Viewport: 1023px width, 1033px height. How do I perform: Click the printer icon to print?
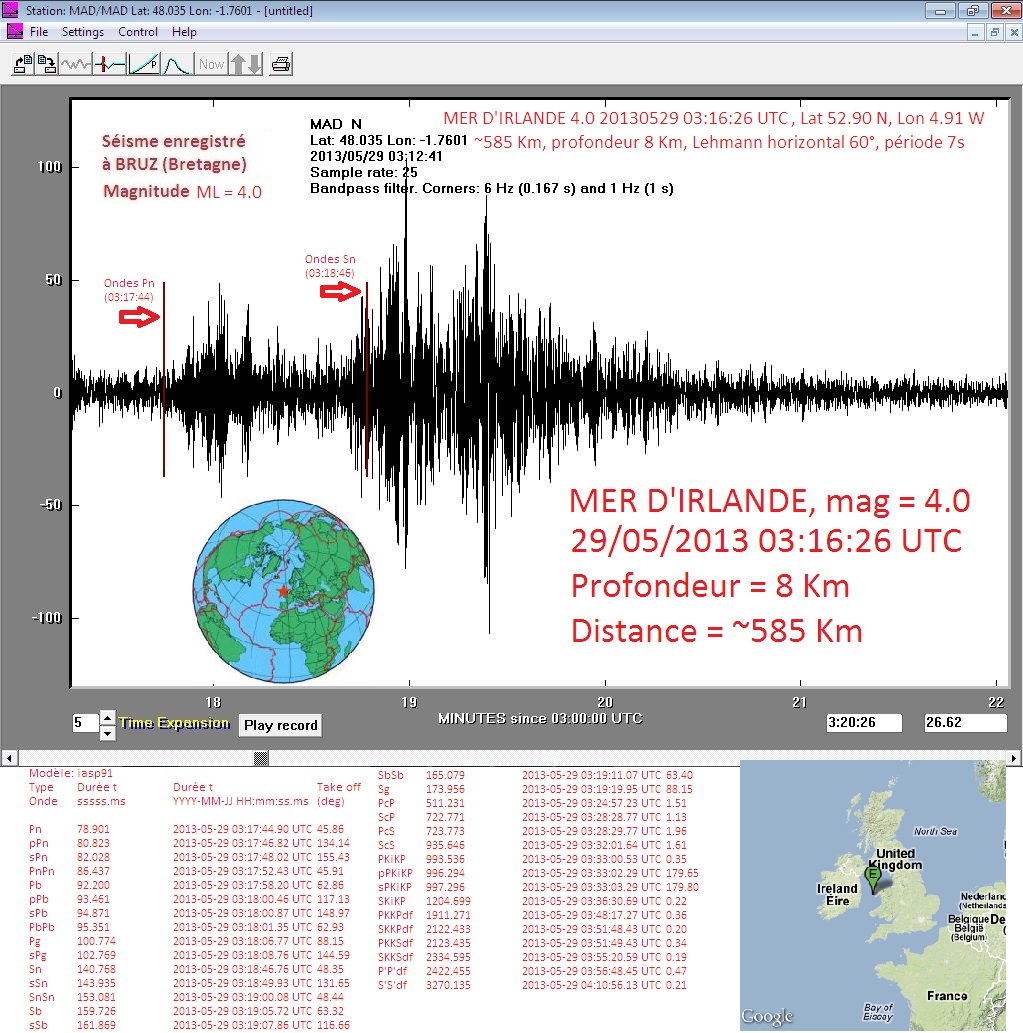tap(281, 64)
